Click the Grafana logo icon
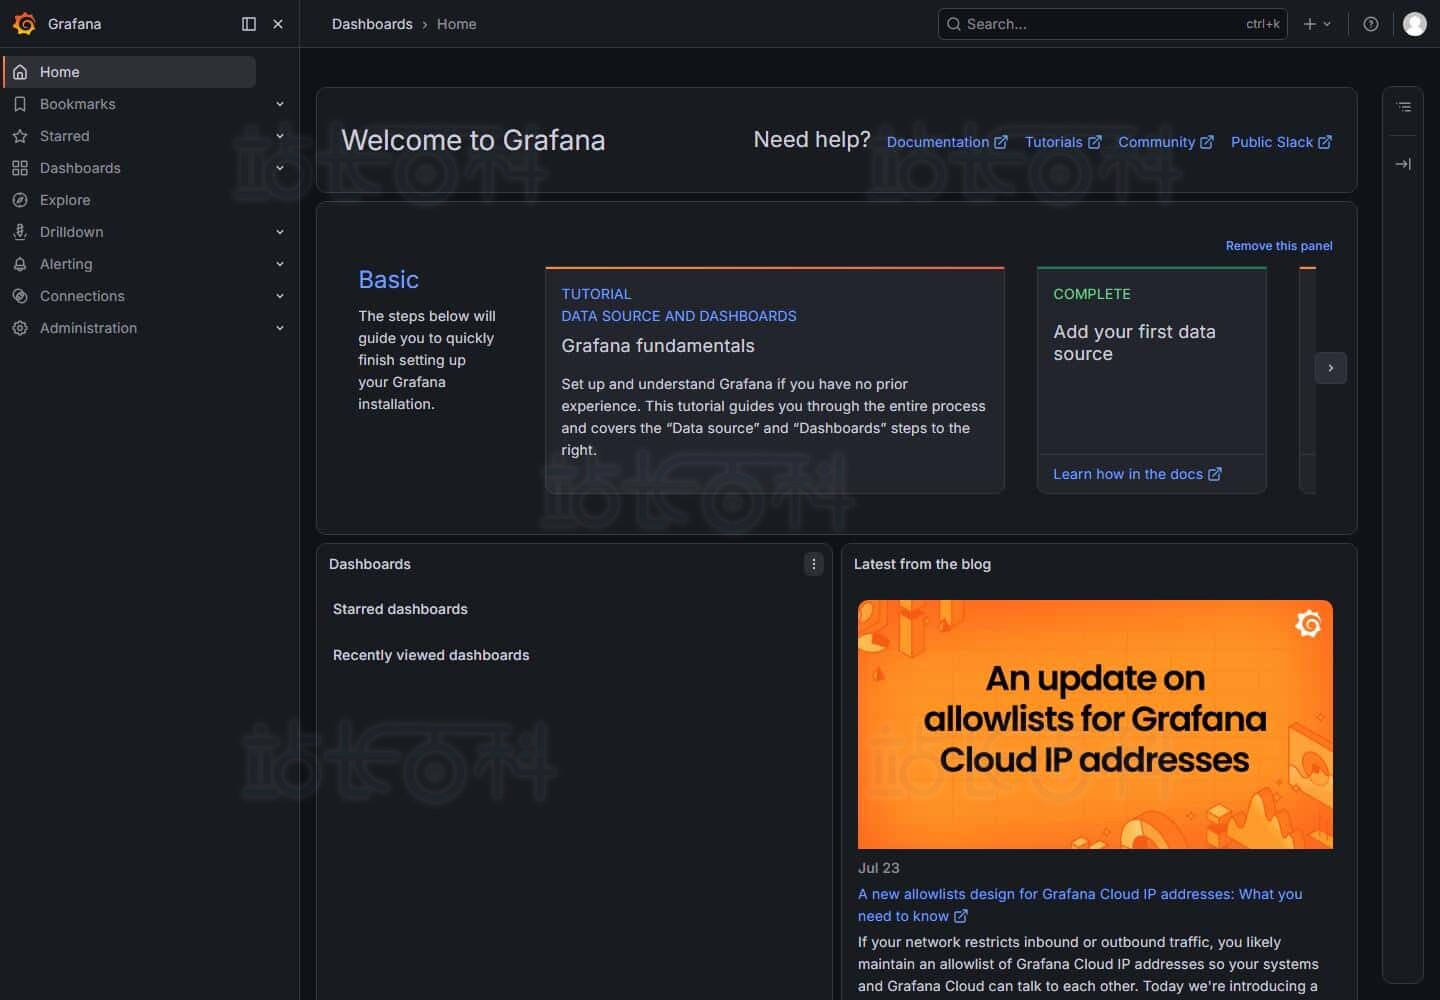The width and height of the screenshot is (1440, 1000). (x=24, y=24)
